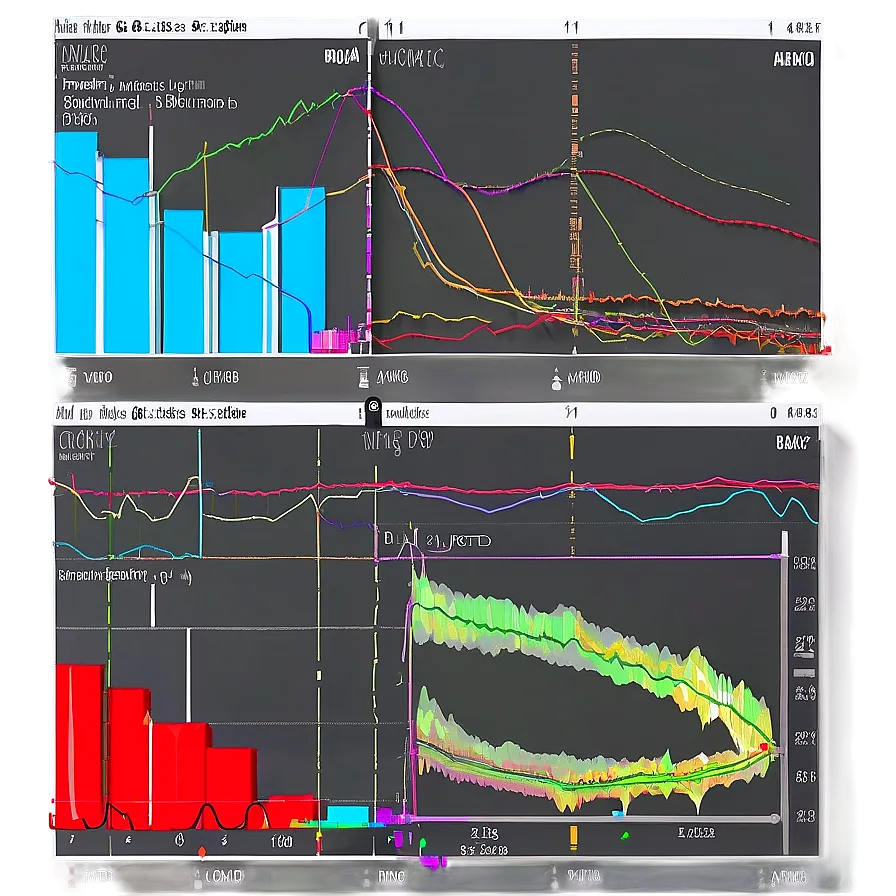
Task: Select the person-shaped icon below the upper charts
Action: pyautogui.click(x=557, y=379)
